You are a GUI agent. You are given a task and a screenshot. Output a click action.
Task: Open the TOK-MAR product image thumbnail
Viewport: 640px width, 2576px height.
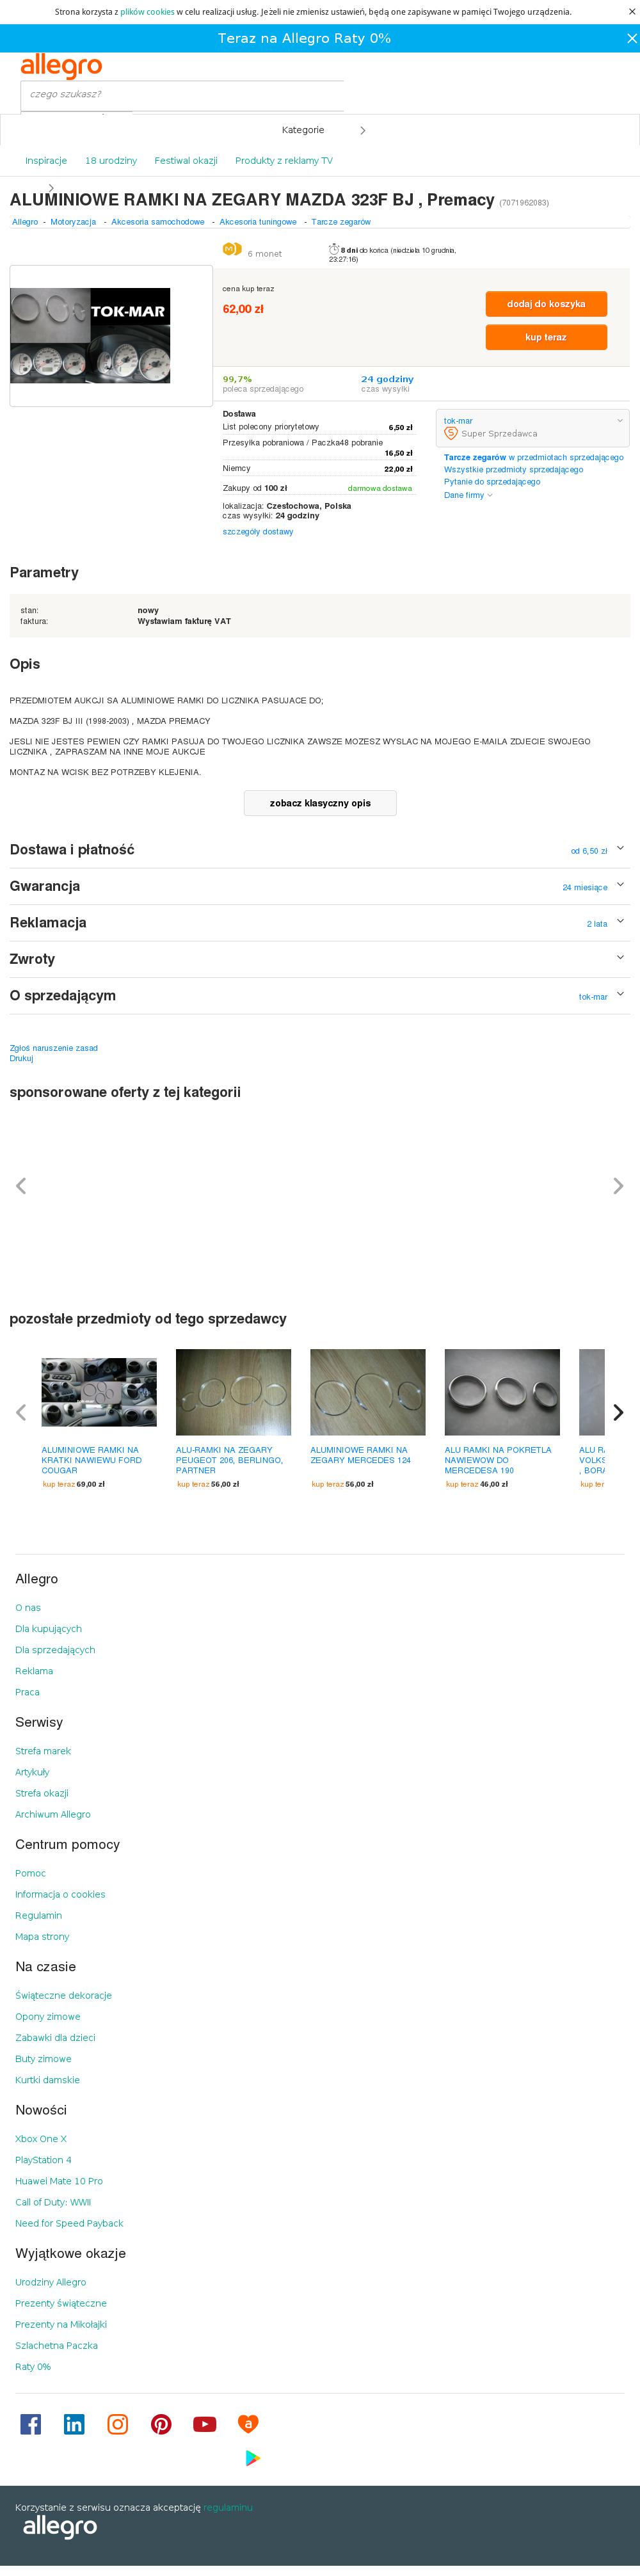pos(90,335)
